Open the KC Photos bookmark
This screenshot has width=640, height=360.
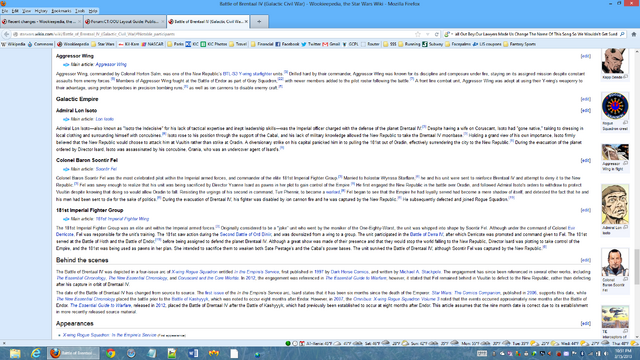pyautogui.click(x=214, y=44)
